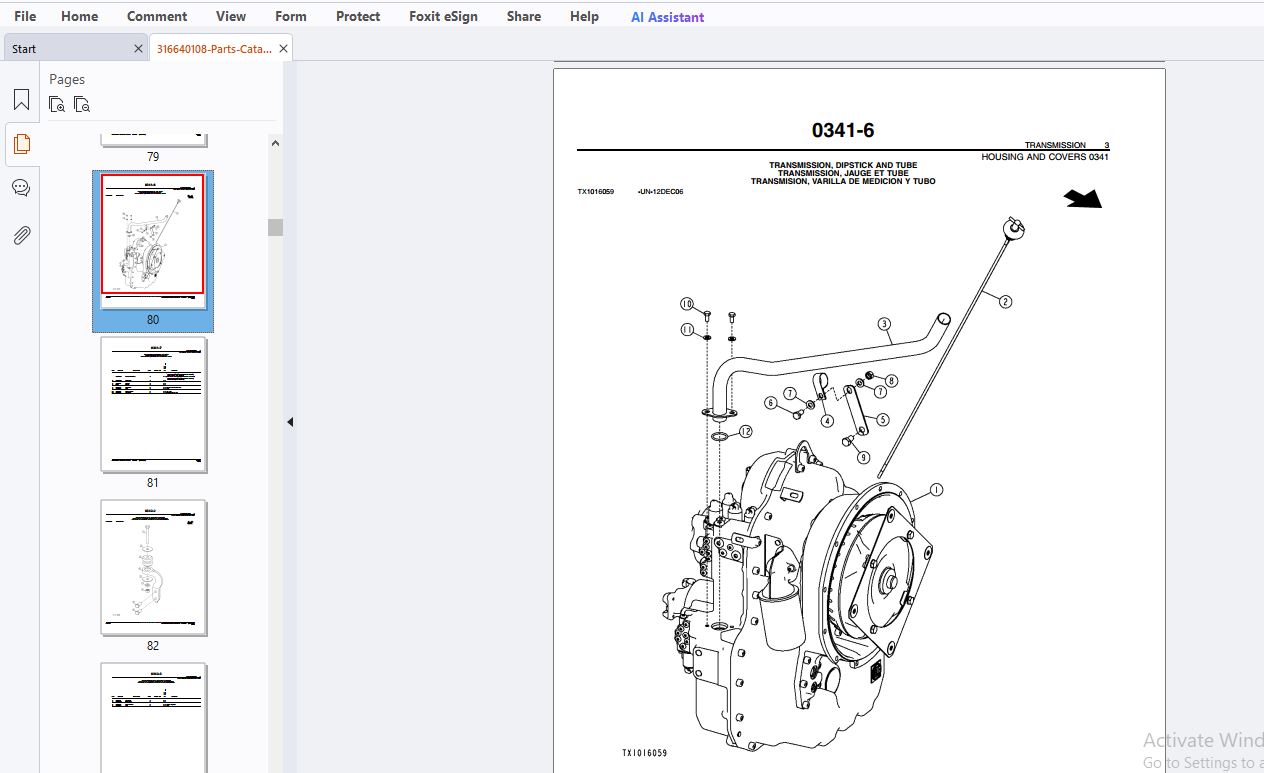Open the Attachments paperclip panel

tap(21, 235)
